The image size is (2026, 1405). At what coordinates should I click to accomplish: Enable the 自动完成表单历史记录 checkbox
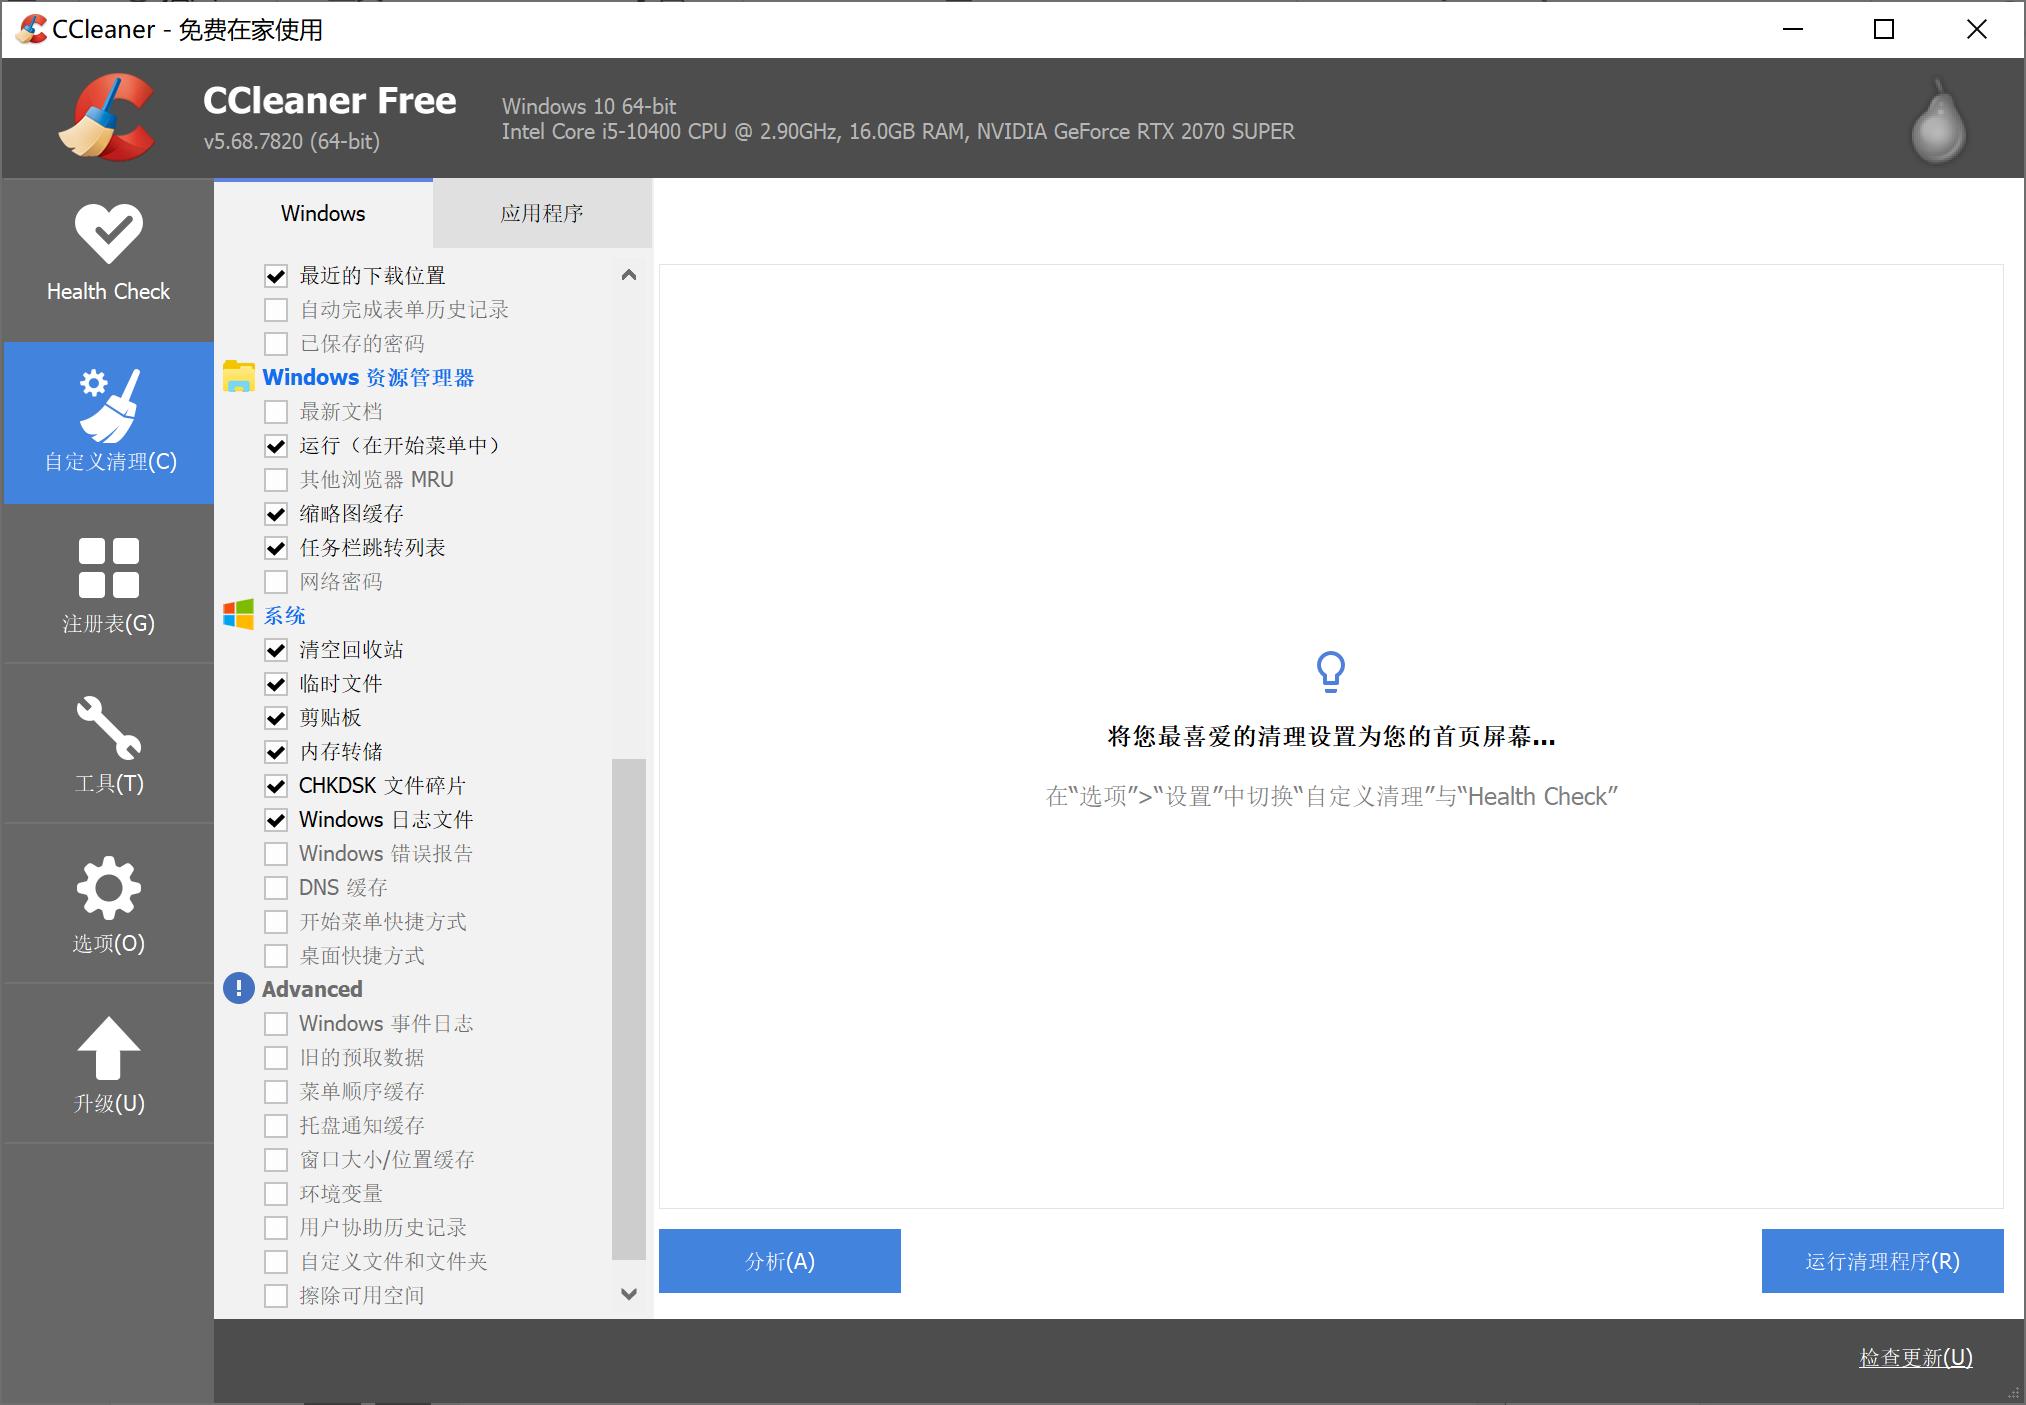(276, 310)
